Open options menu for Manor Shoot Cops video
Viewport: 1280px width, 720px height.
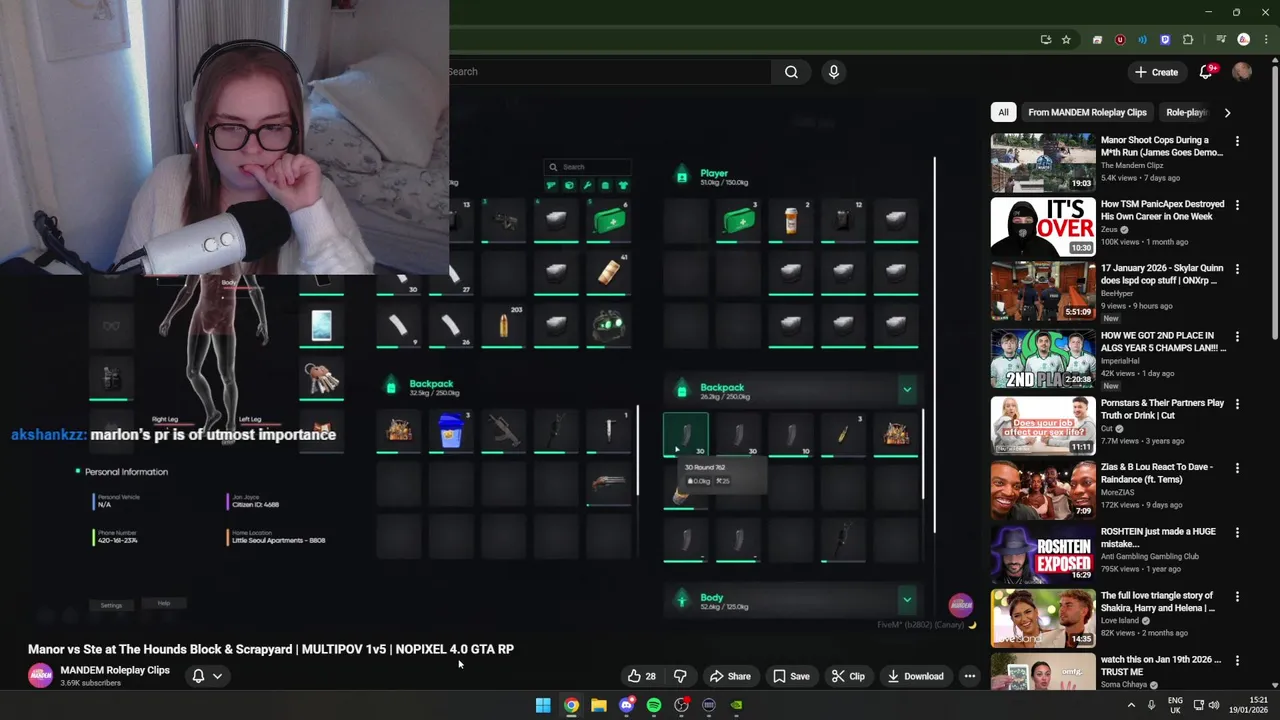[x=1237, y=141]
